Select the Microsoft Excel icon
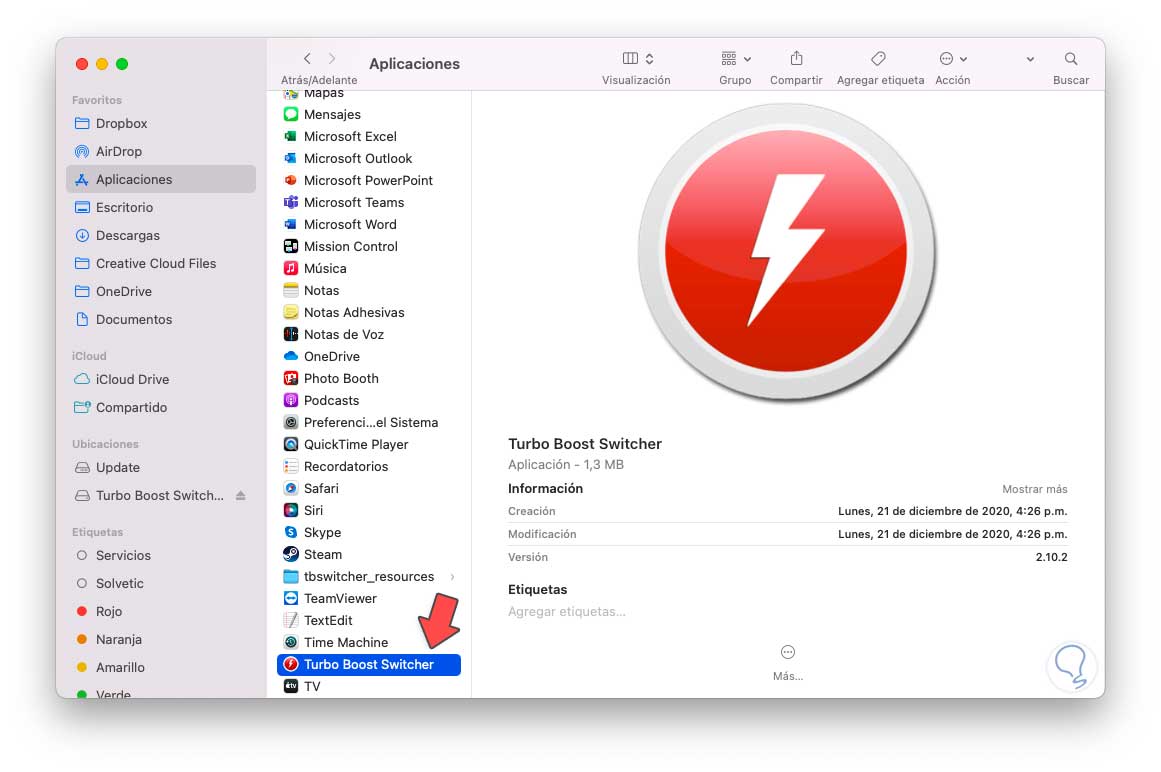 [291, 136]
